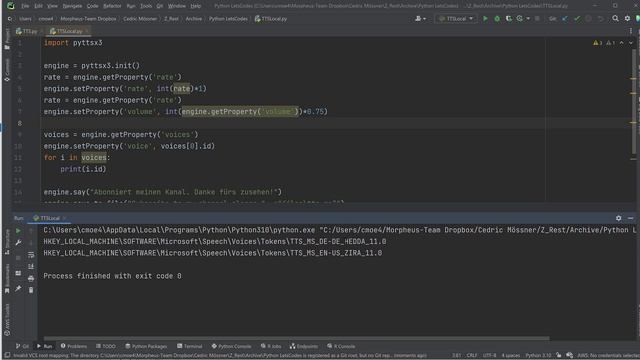The width and height of the screenshot is (640, 360).
Task: Open AWS credentials selector in status bar
Action: click(608, 356)
